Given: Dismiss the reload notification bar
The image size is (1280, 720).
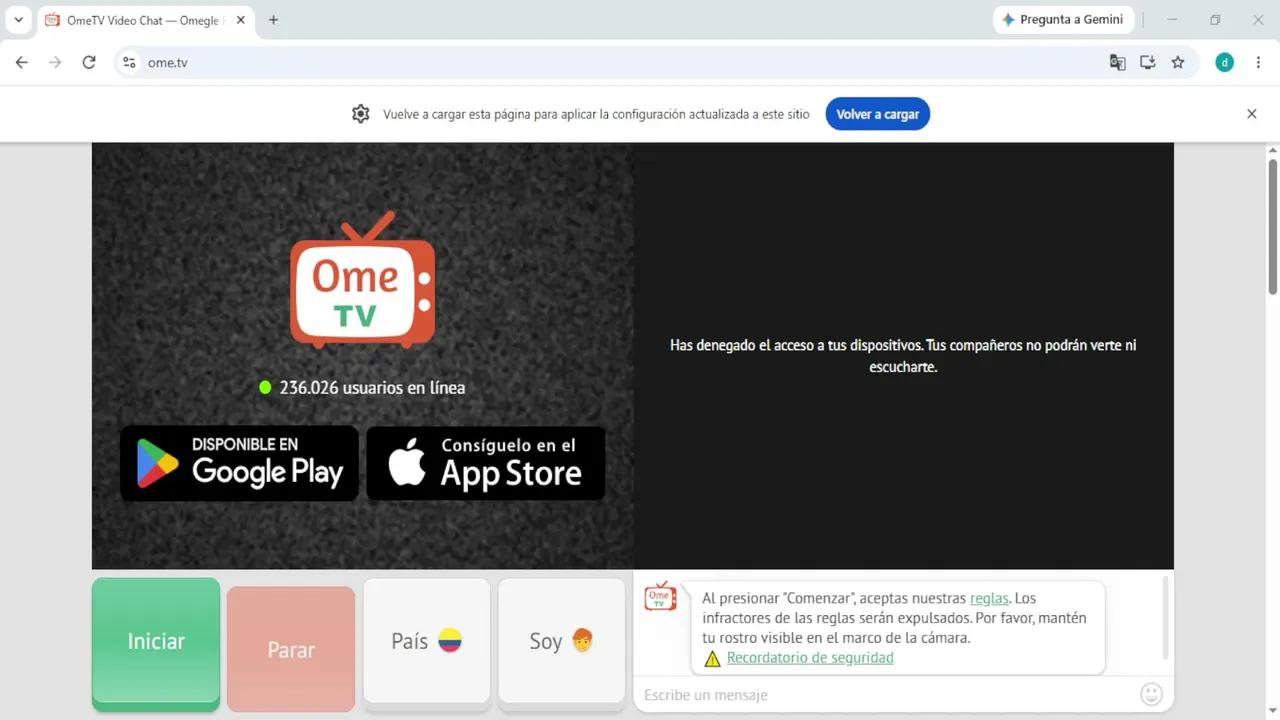Looking at the screenshot, I should click(1251, 114).
